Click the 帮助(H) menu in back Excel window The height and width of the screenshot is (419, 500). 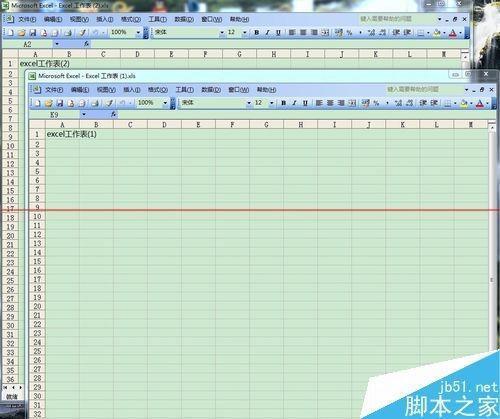pyautogui.click(x=239, y=19)
